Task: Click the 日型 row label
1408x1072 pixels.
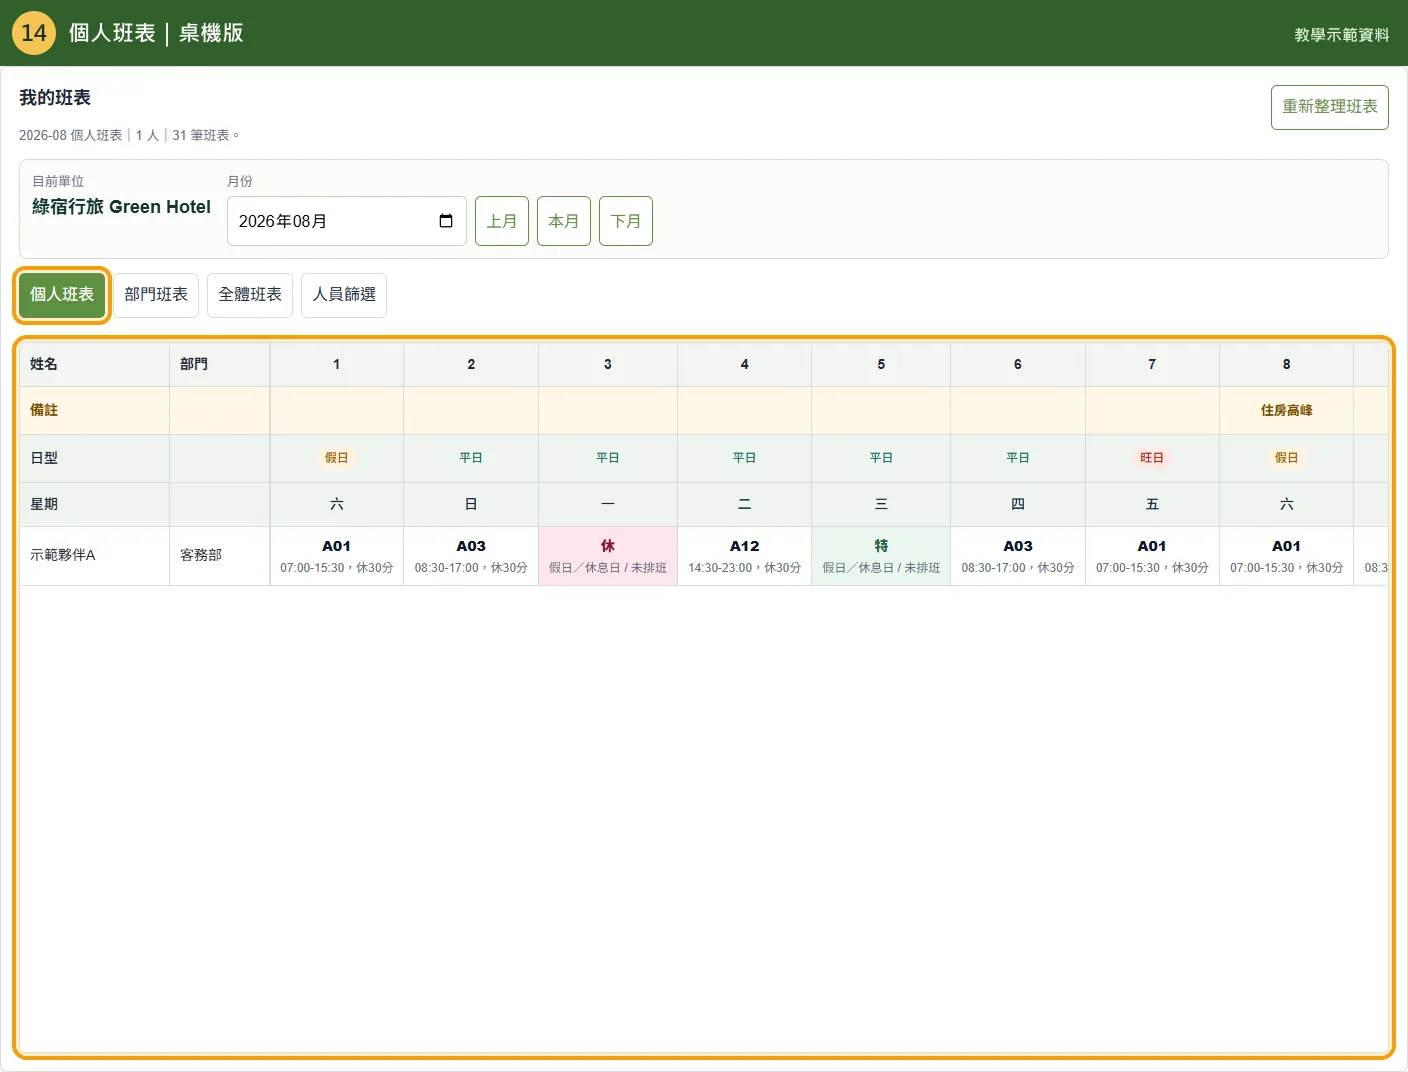Action: click(44, 458)
